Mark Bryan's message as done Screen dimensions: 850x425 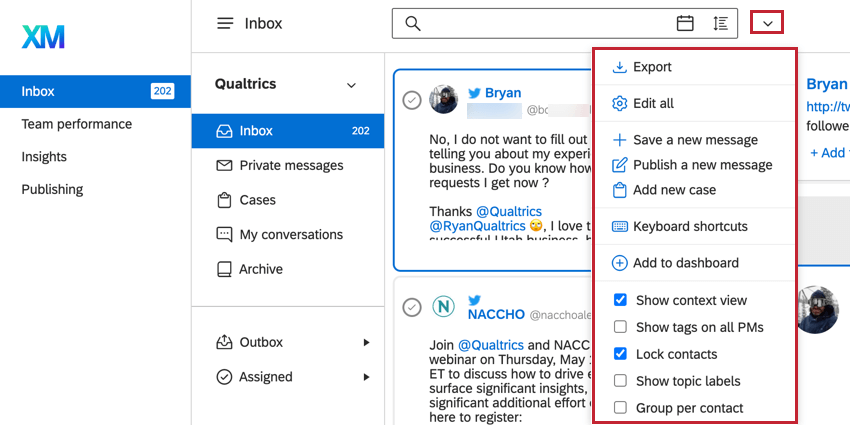[413, 100]
